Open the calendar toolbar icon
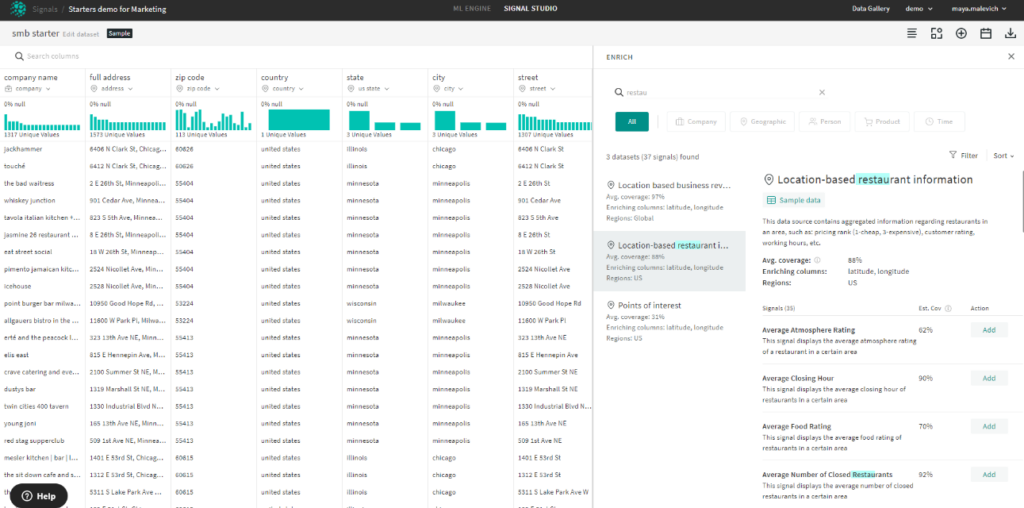1024x508 pixels. 986,33
